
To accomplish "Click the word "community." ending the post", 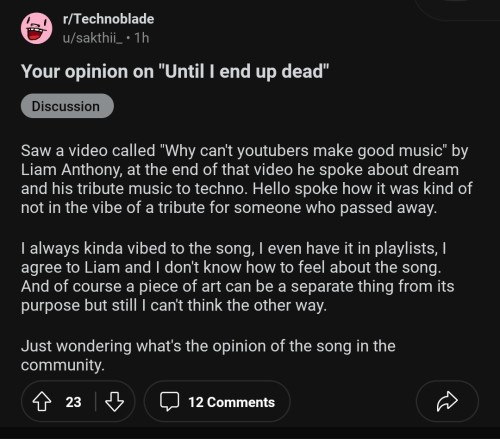I will click(x=63, y=365).
